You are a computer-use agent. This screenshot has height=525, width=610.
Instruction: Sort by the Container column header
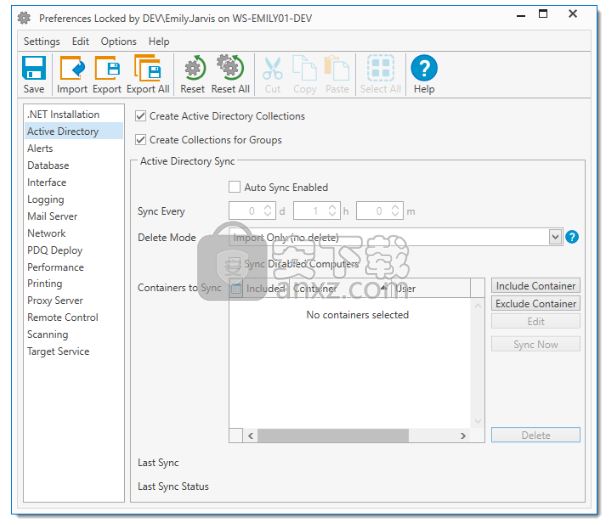(x=340, y=289)
